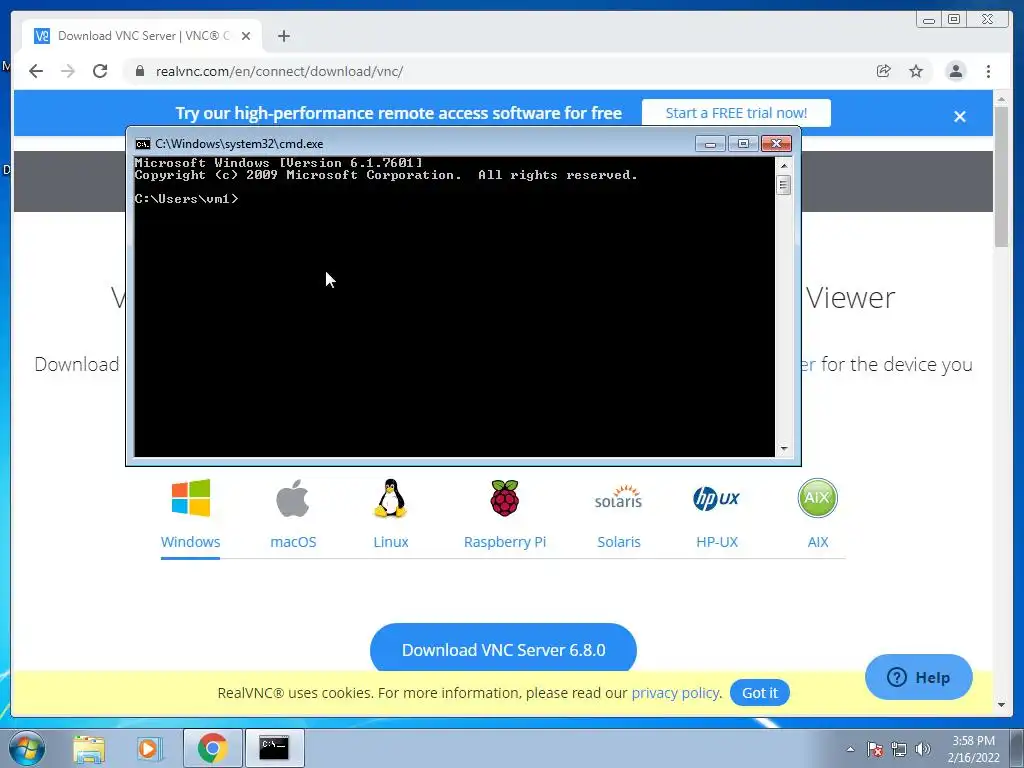Open a new Chrome tab
1024x768 pixels.
pyautogui.click(x=283, y=36)
